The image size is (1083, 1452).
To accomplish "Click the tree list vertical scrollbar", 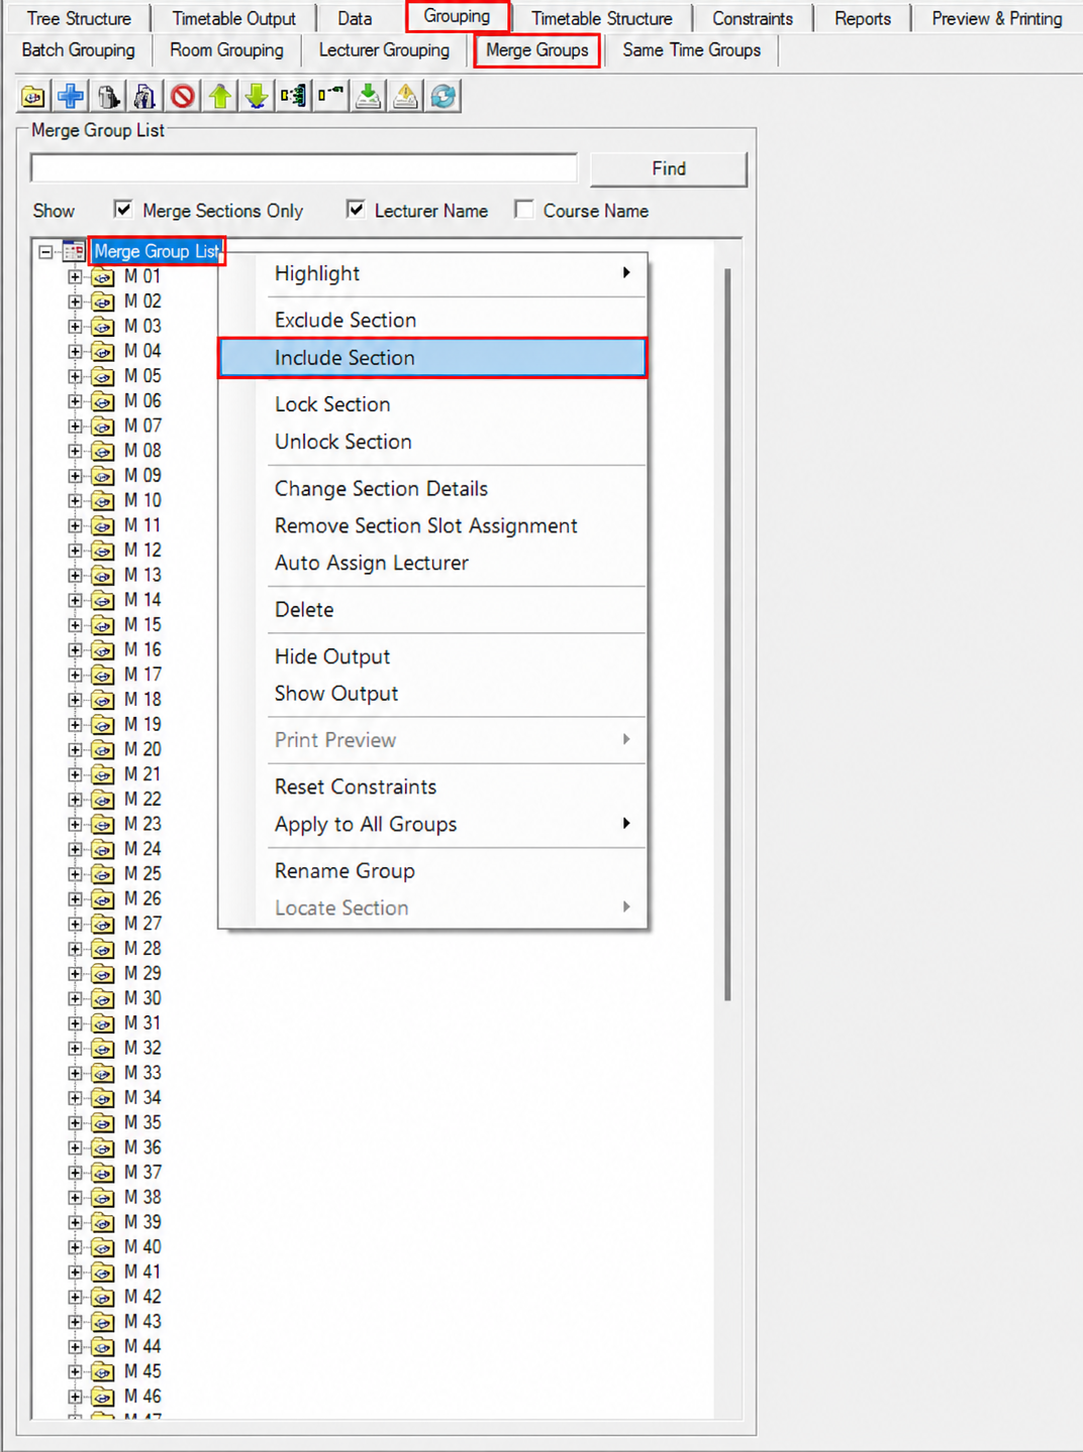I will [x=727, y=634].
